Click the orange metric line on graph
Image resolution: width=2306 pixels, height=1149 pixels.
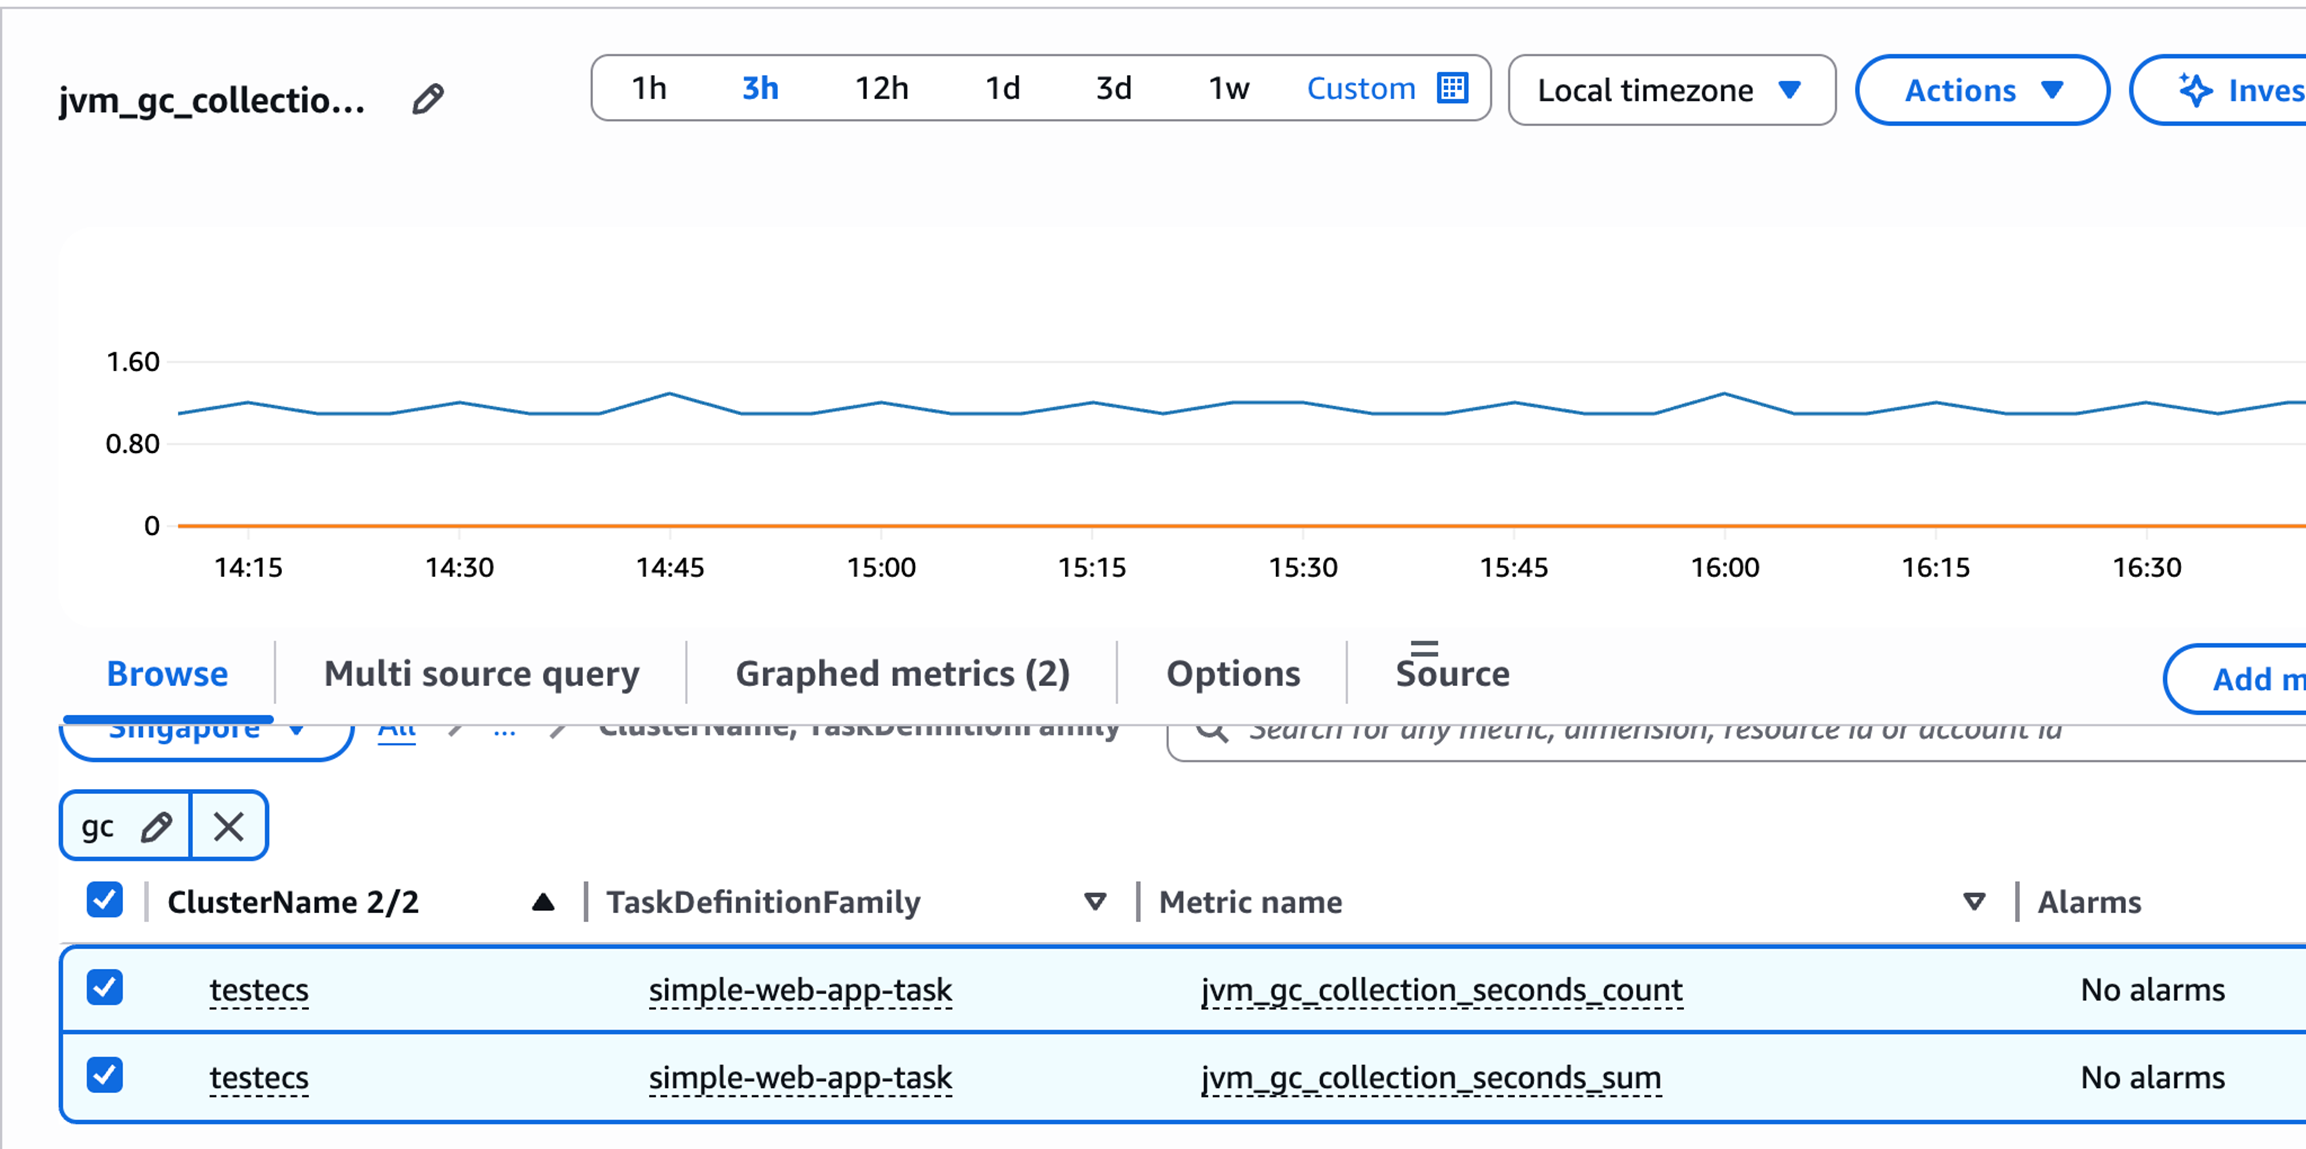coord(1200,525)
